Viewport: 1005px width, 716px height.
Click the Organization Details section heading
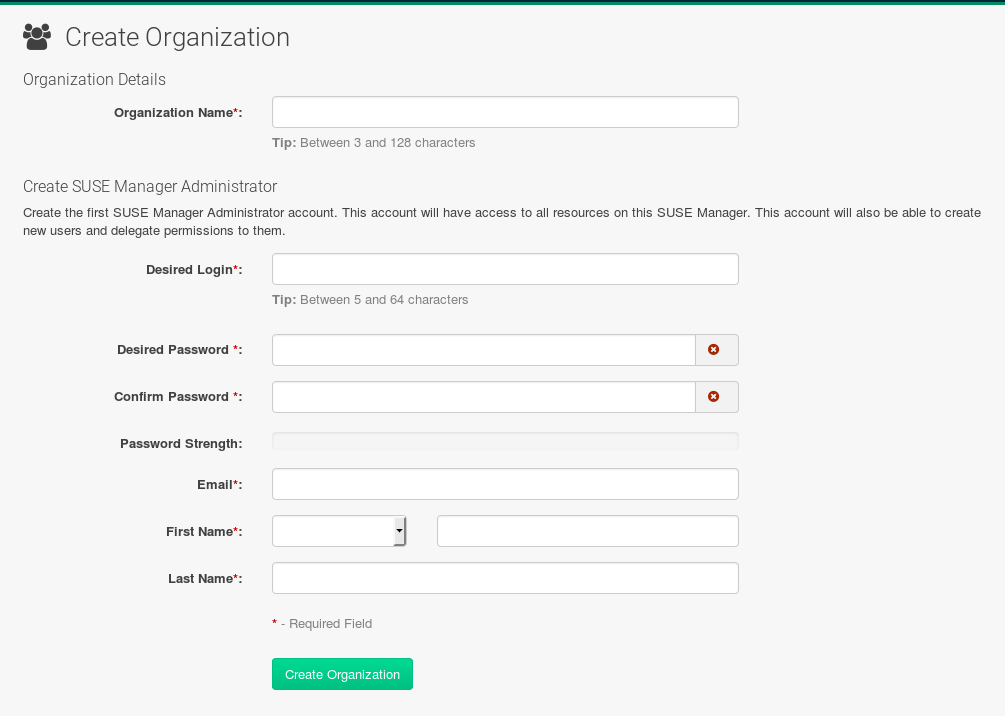pyautogui.click(x=94, y=79)
